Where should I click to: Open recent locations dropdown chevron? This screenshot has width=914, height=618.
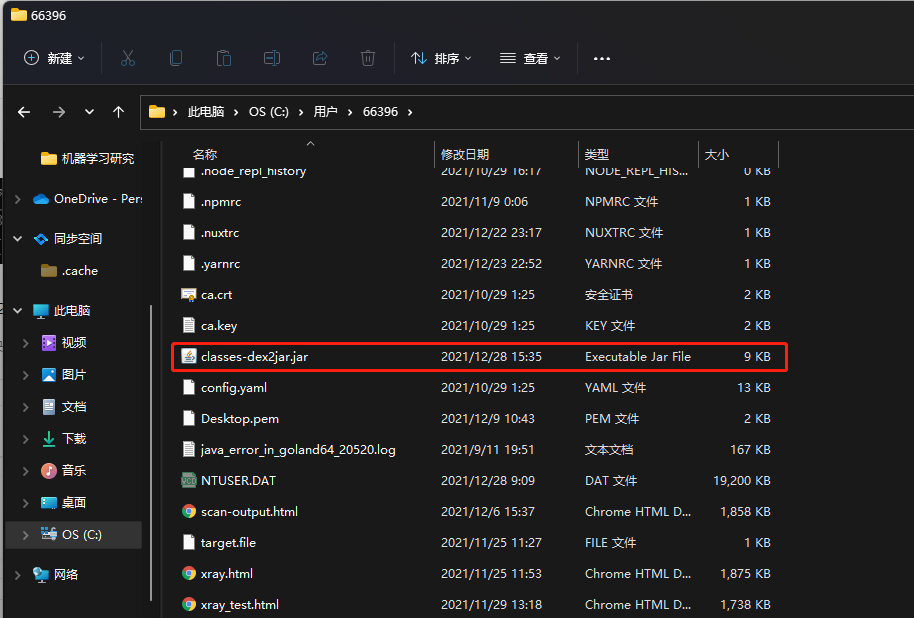(x=89, y=112)
